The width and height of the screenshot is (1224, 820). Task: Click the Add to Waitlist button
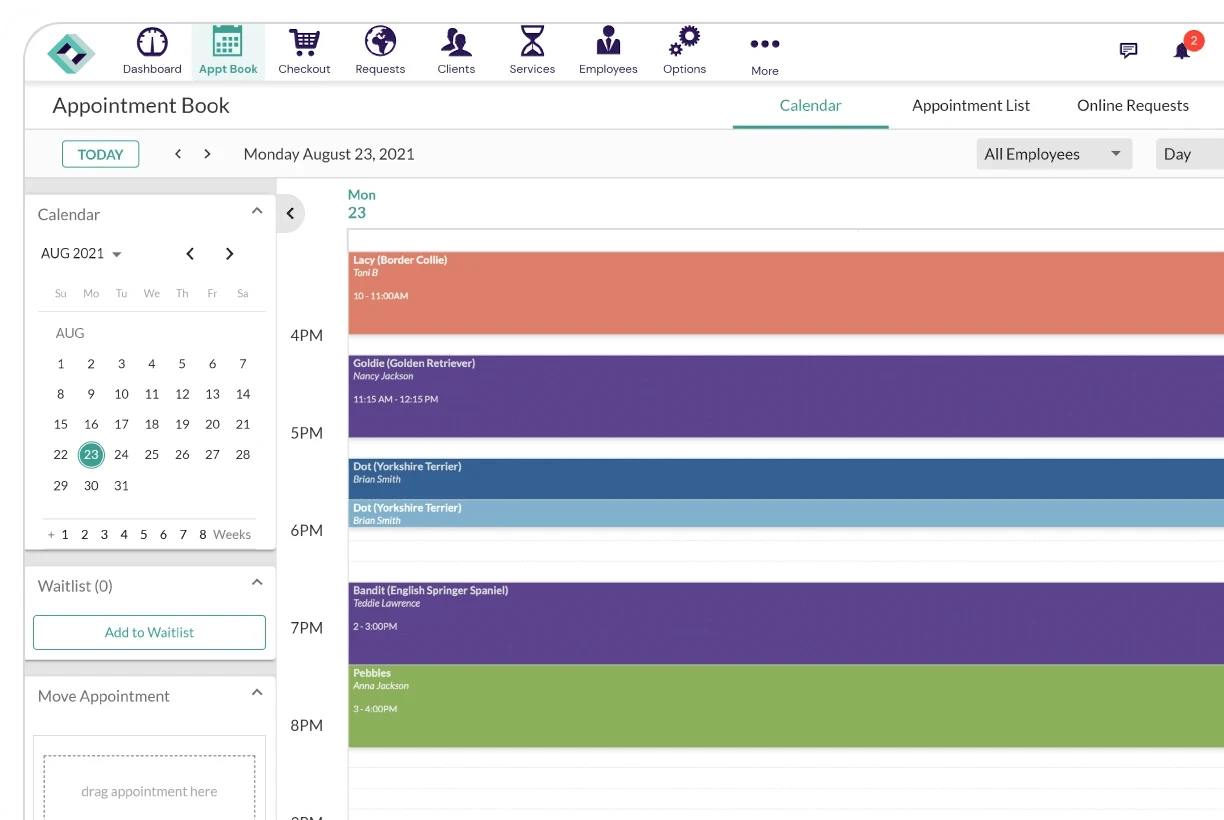[149, 632]
